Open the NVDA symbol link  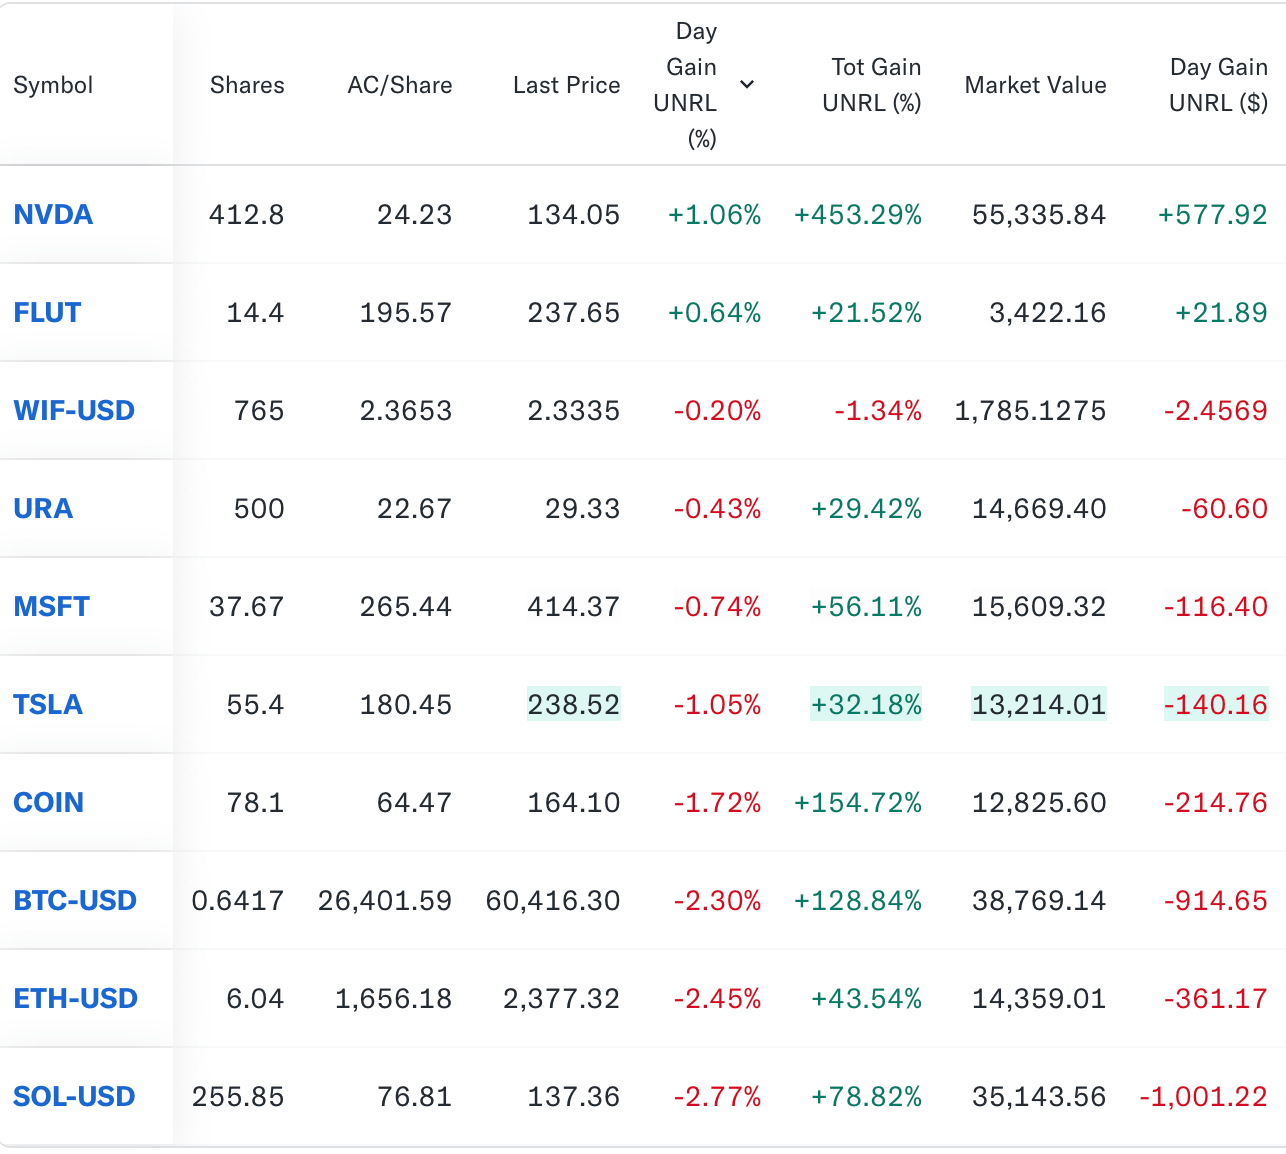[53, 215]
